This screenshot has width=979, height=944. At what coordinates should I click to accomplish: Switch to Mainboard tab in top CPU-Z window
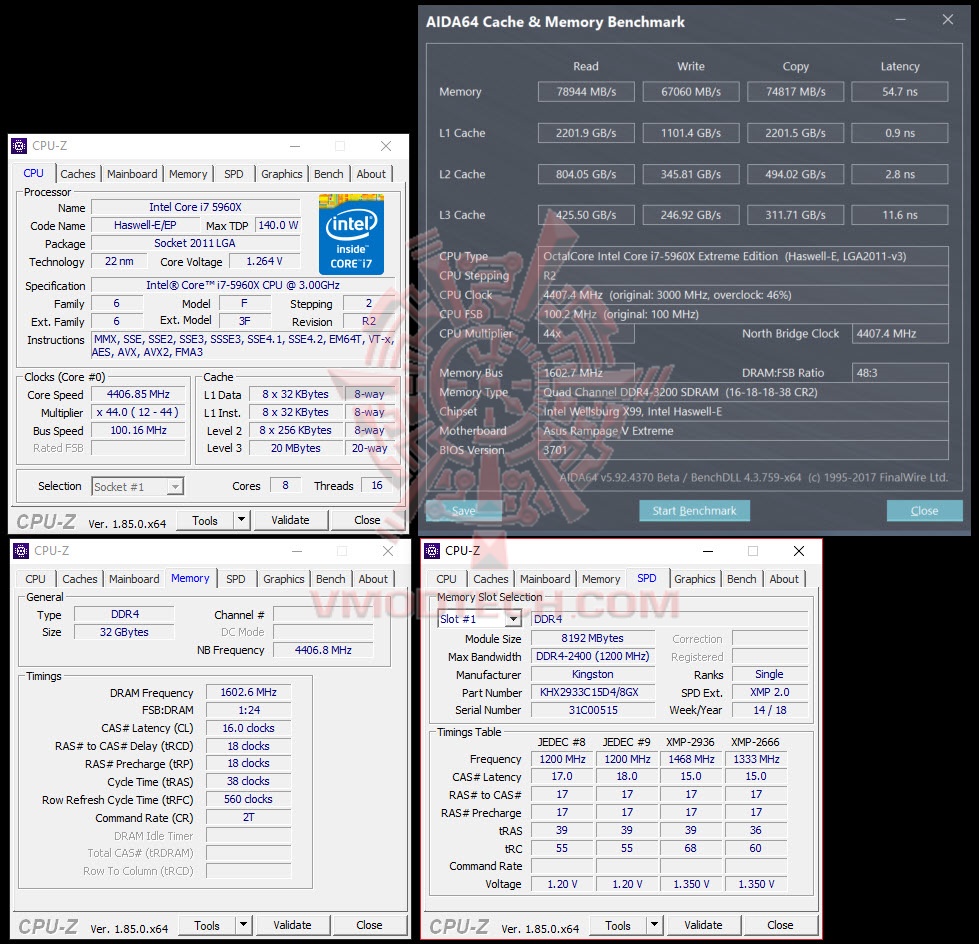(132, 174)
